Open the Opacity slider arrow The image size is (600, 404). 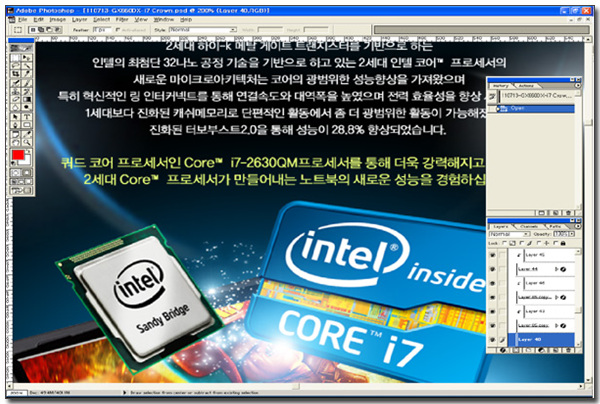pos(572,234)
